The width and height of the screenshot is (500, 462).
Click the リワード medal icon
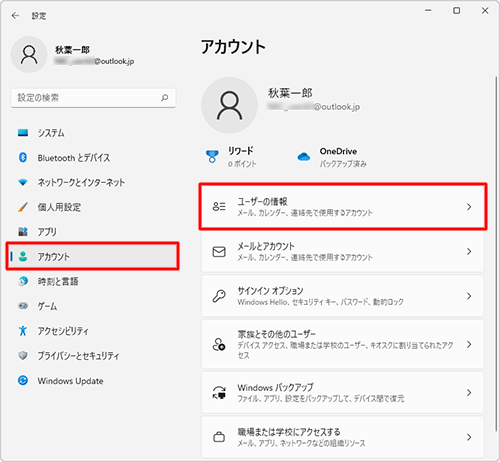coord(212,157)
